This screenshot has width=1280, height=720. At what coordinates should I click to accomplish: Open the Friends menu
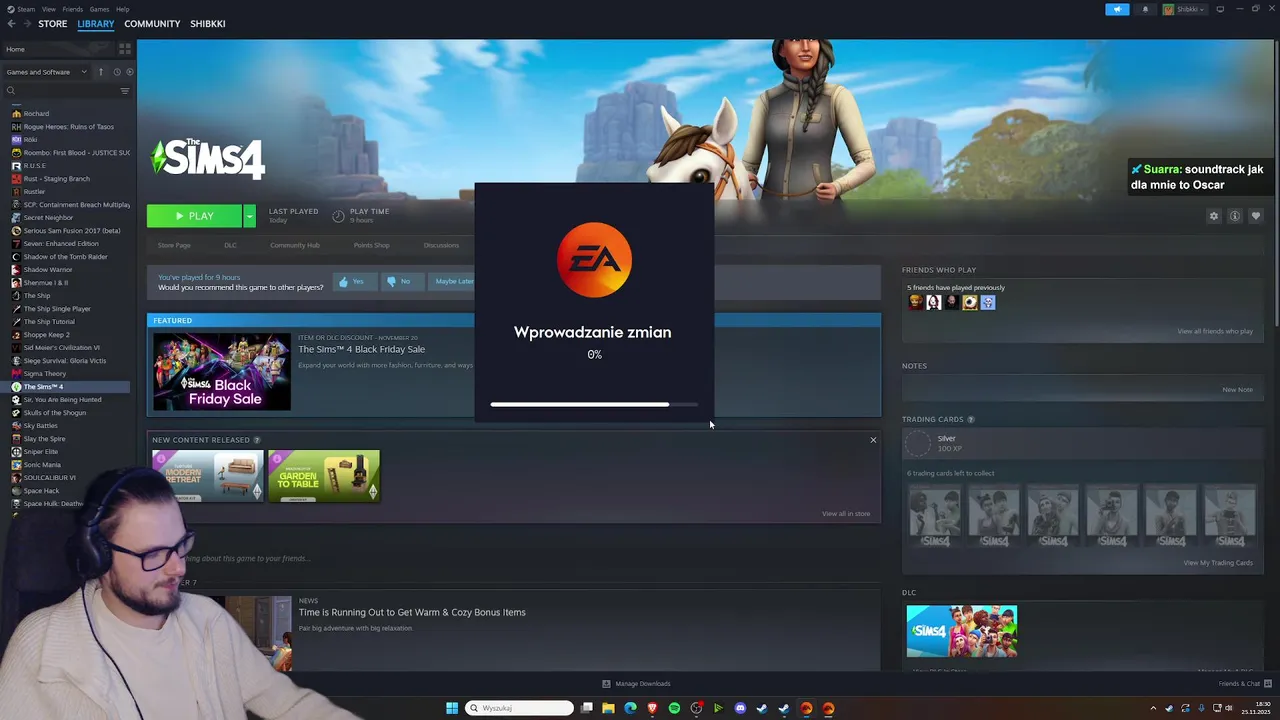click(x=73, y=9)
